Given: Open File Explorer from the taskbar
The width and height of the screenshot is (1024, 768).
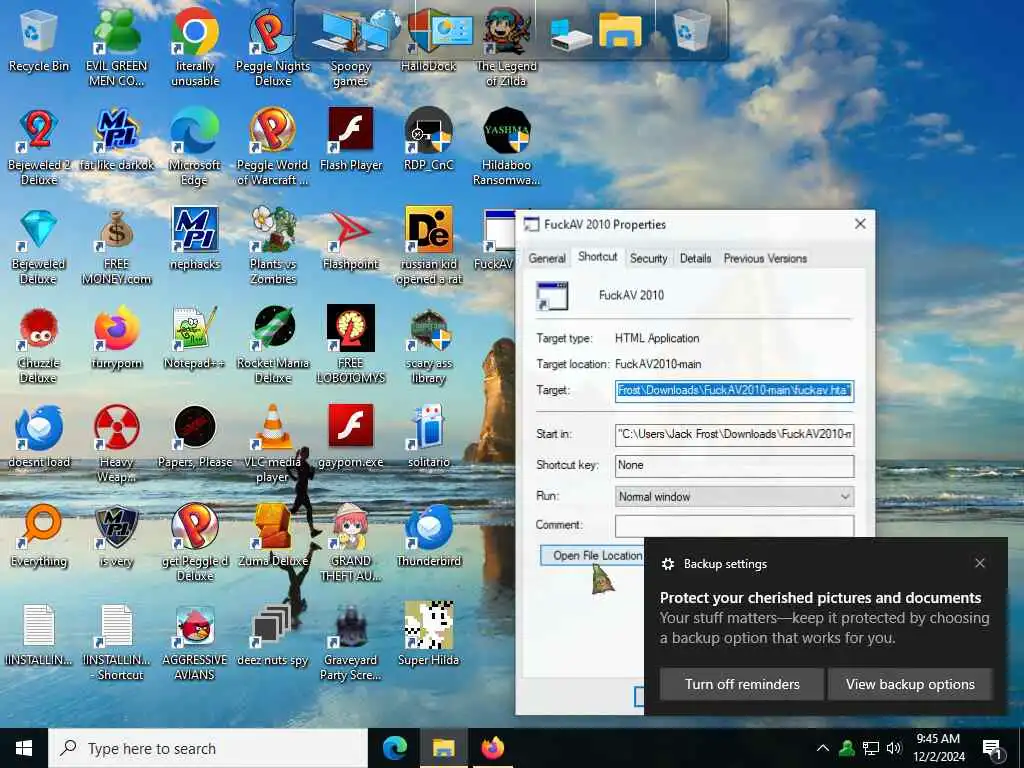Looking at the screenshot, I should point(443,748).
